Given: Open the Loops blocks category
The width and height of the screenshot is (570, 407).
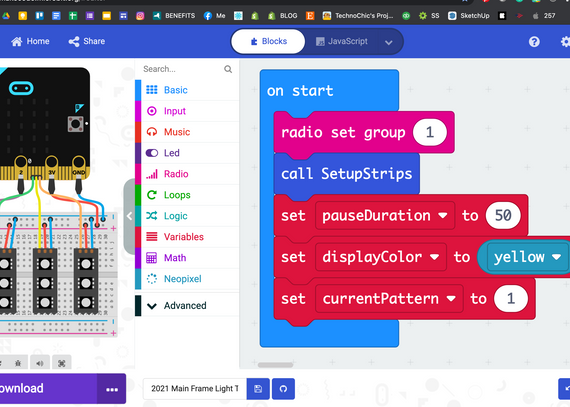Looking at the screenshot, I should click(x=187, y=195).
